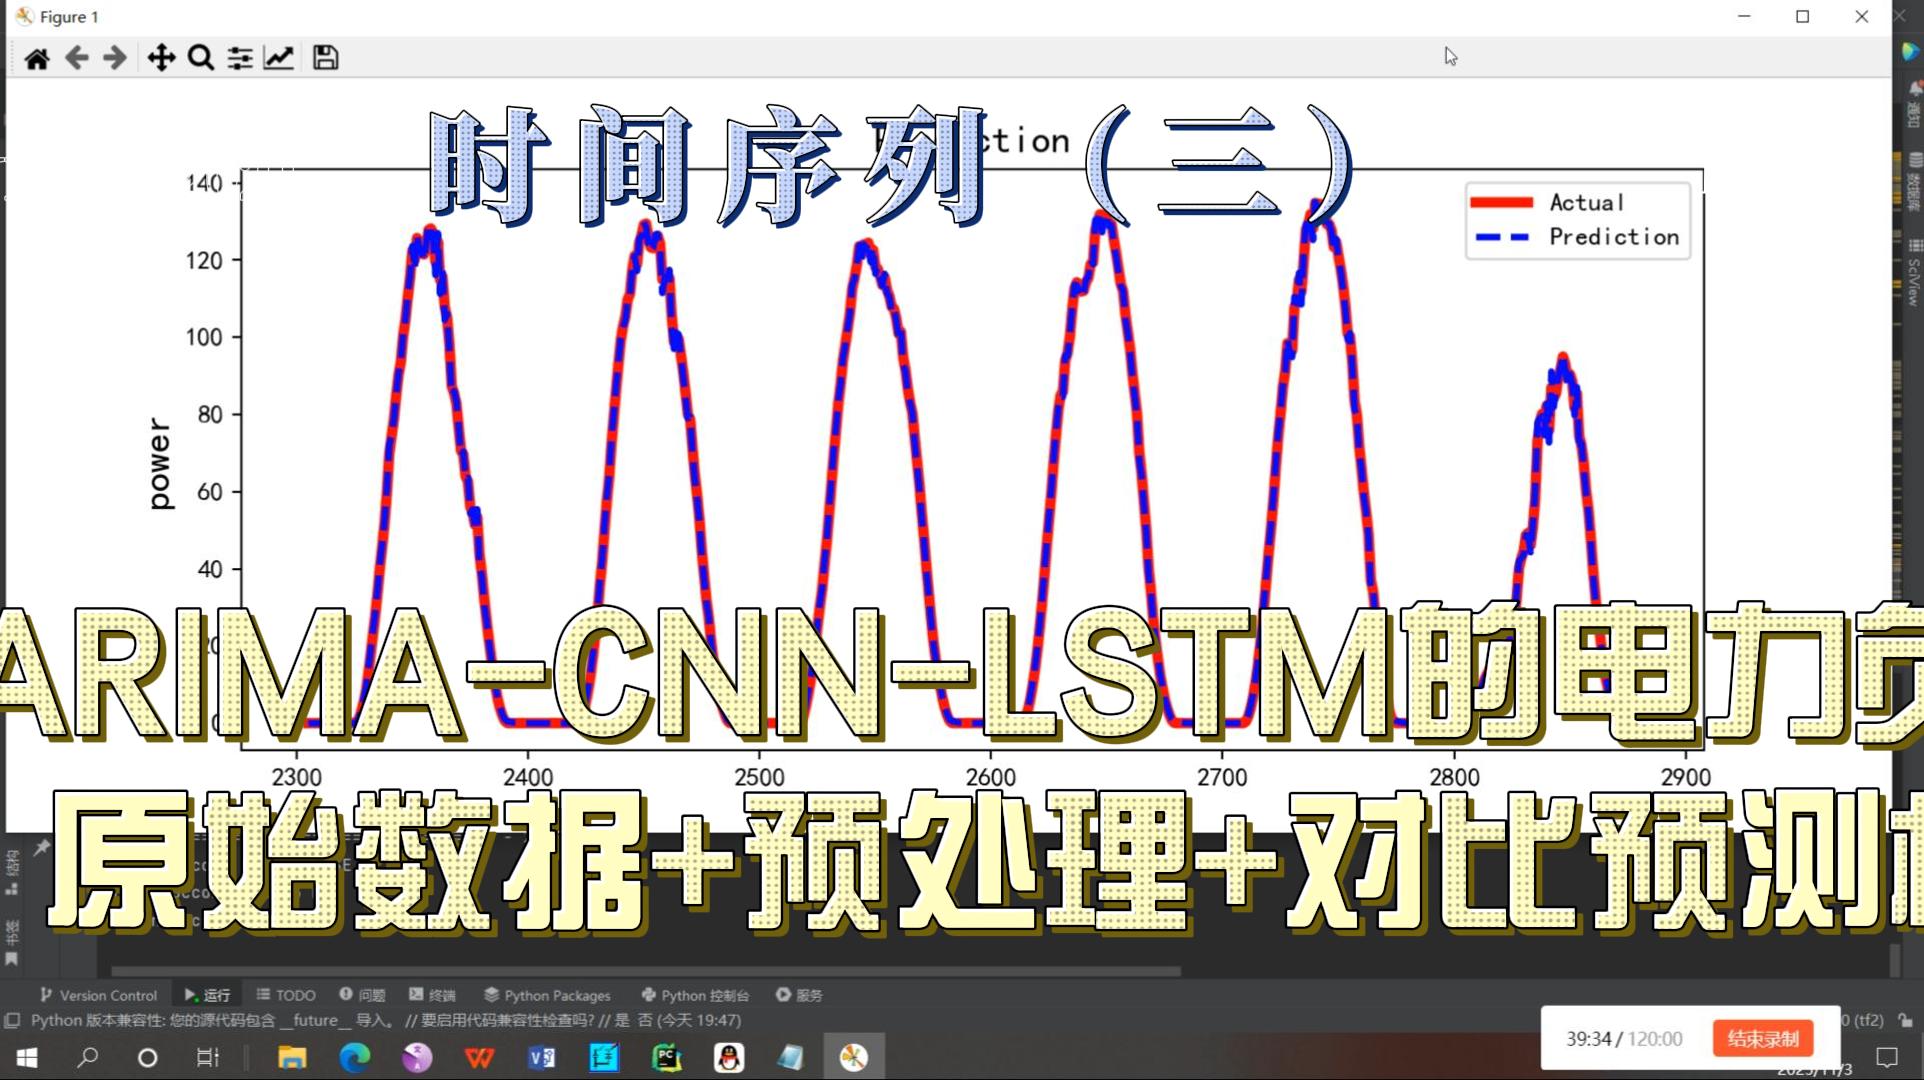Open the Python Packages panel
This screenshot has height=1080, width=1924.
click(x=547, y=995)
